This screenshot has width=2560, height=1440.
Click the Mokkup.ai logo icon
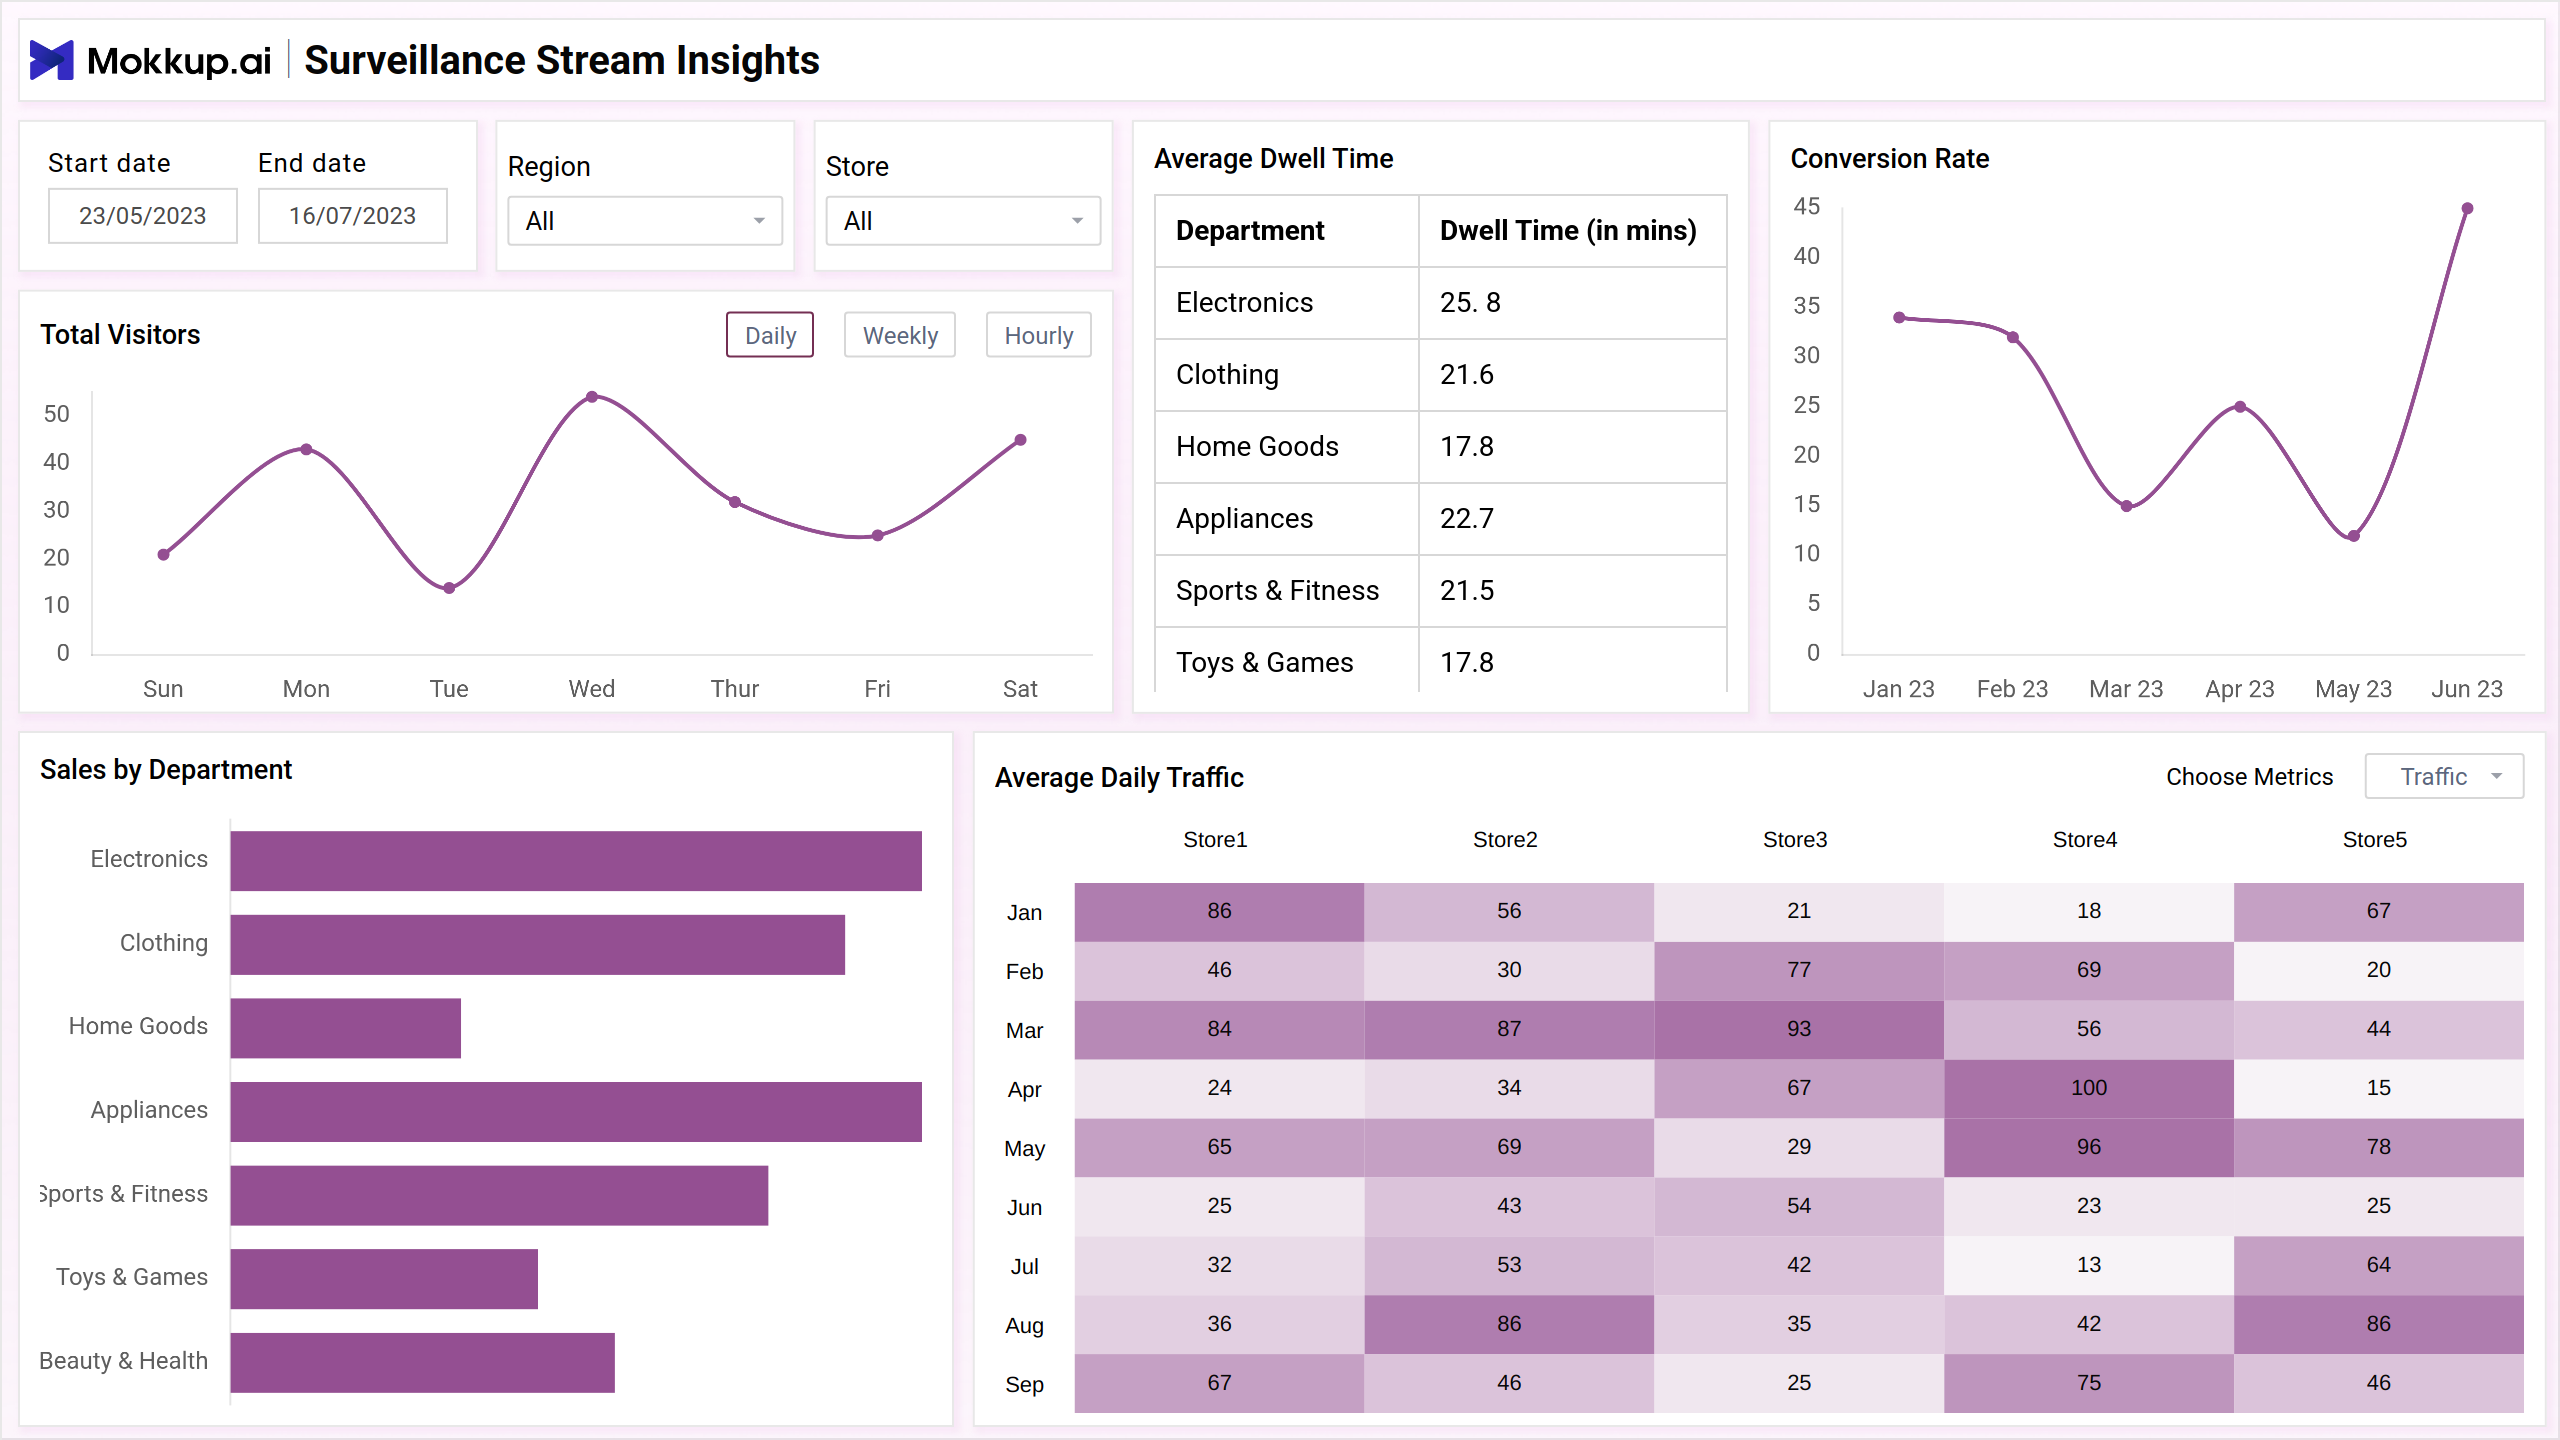[x=52, y=60]
